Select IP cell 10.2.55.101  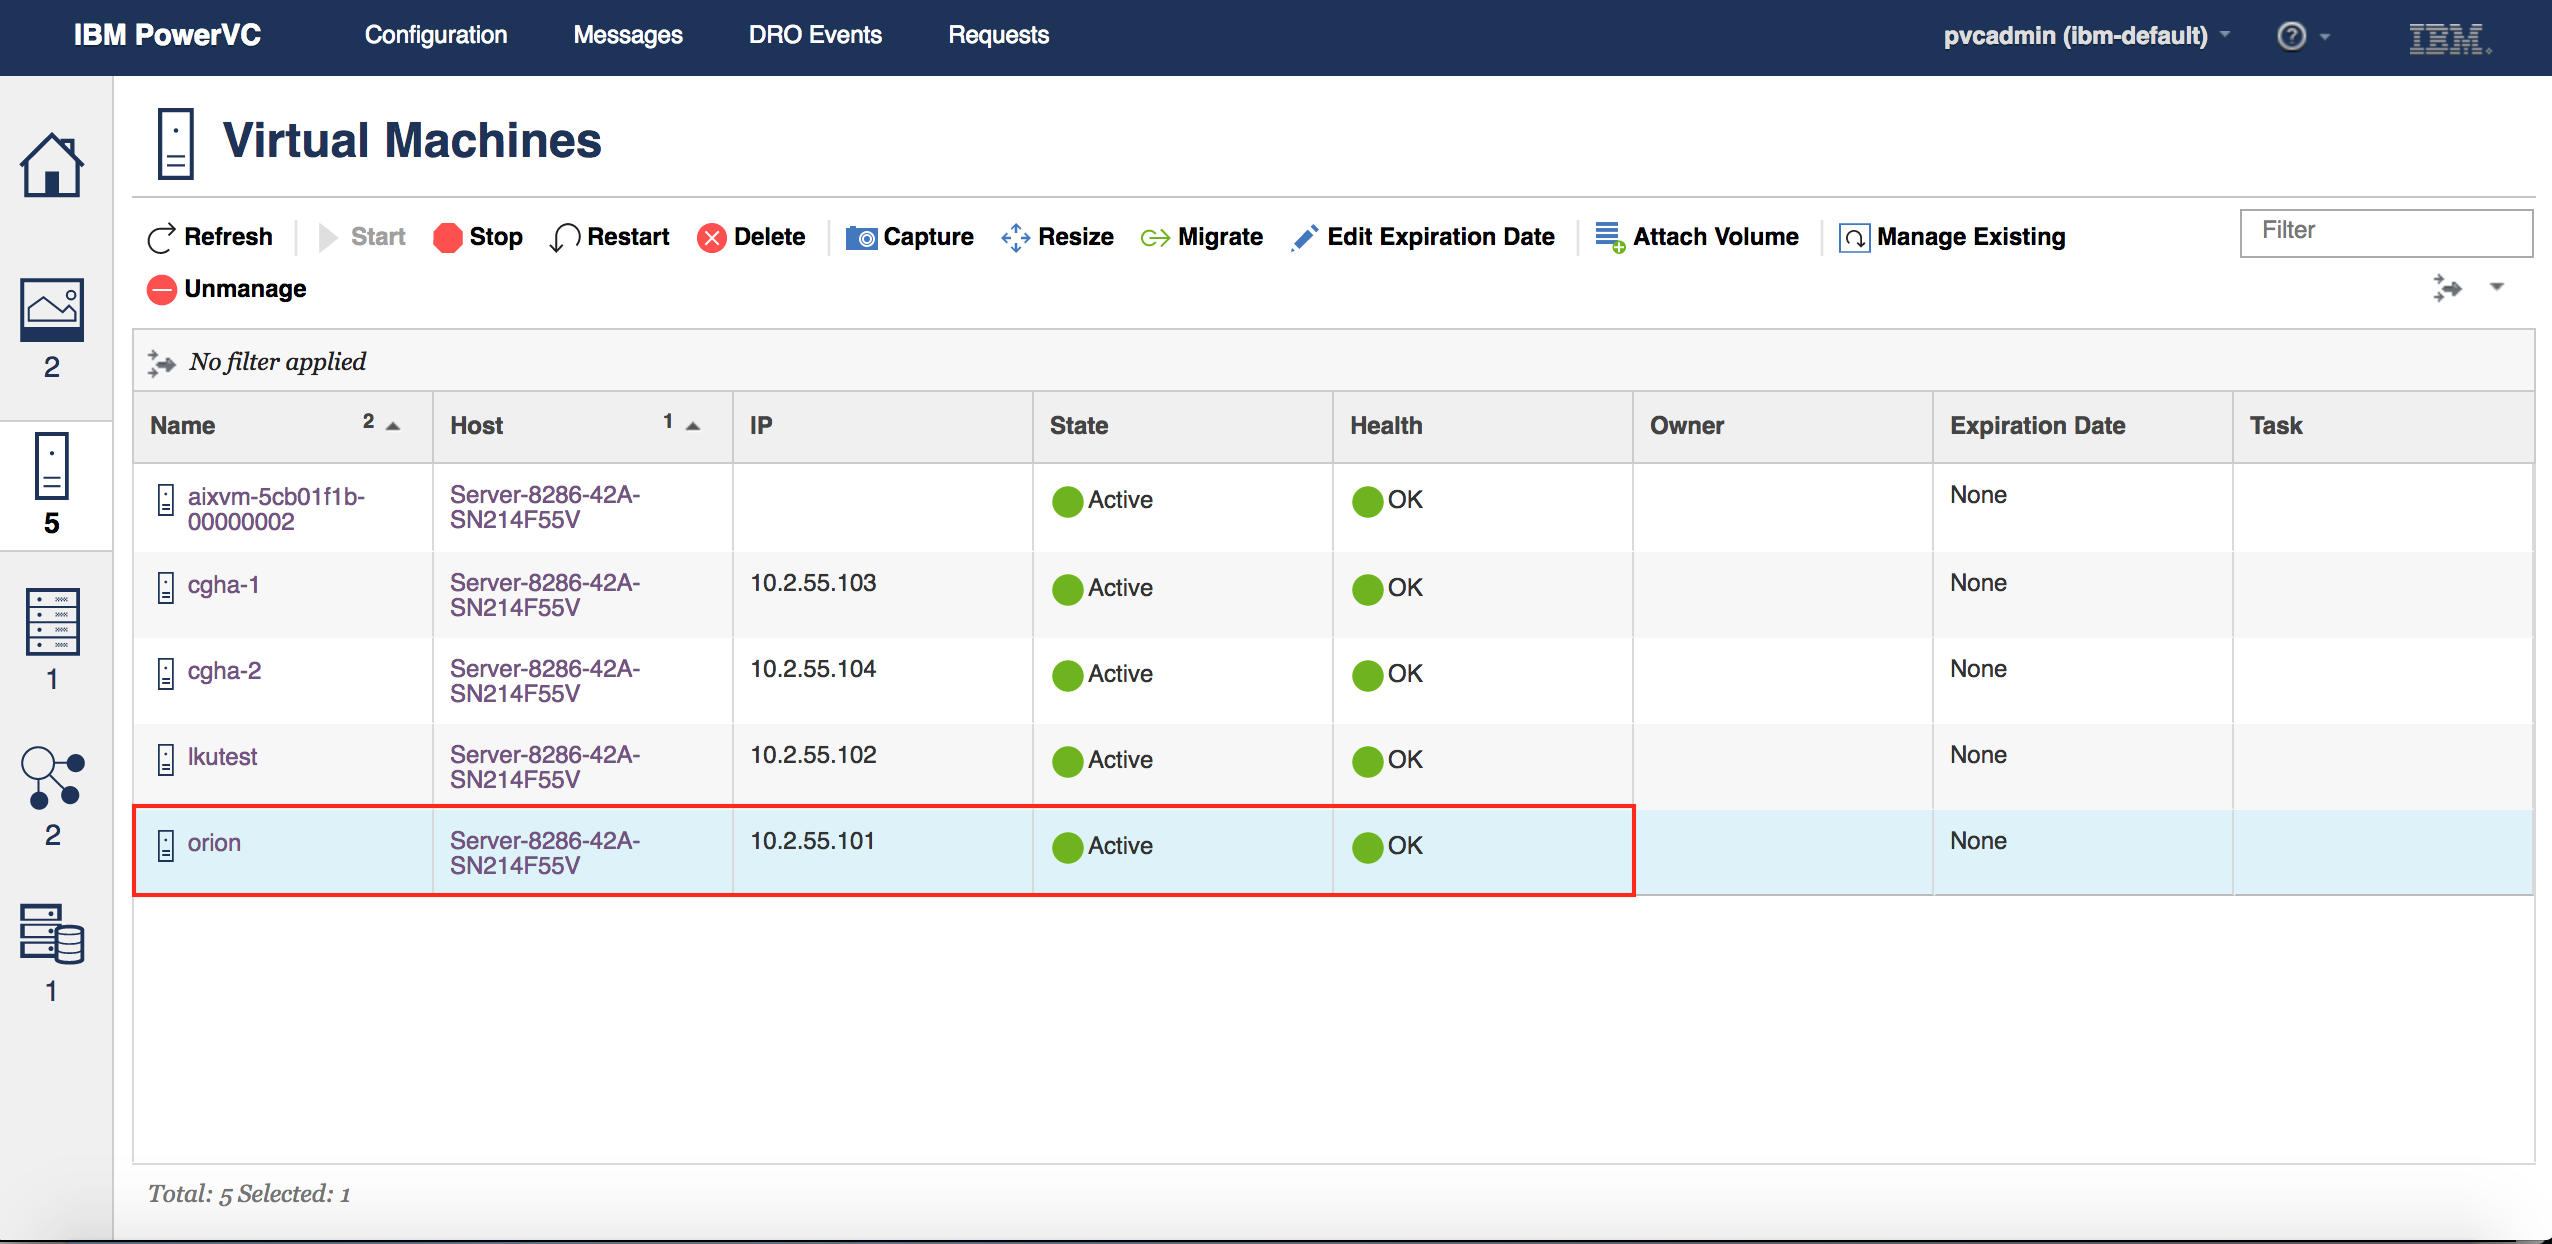point(812,841)
